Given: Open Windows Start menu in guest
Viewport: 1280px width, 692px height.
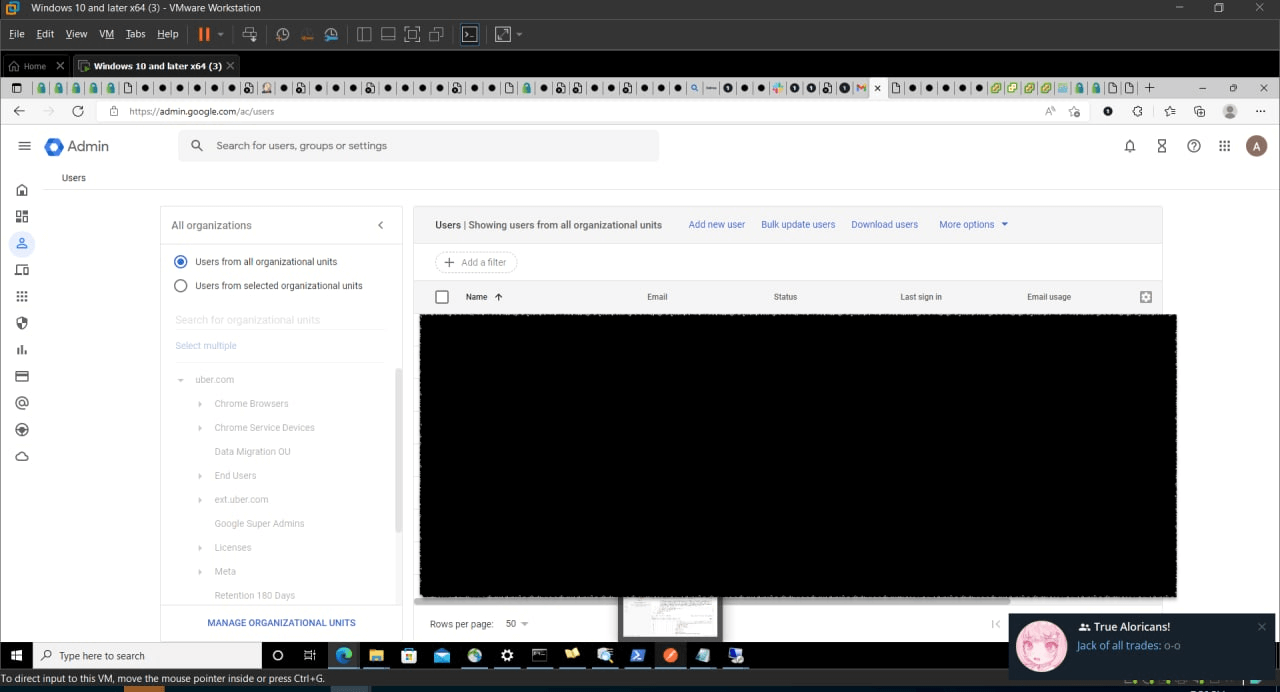Looking at the screenshot, I should point(15,655).
